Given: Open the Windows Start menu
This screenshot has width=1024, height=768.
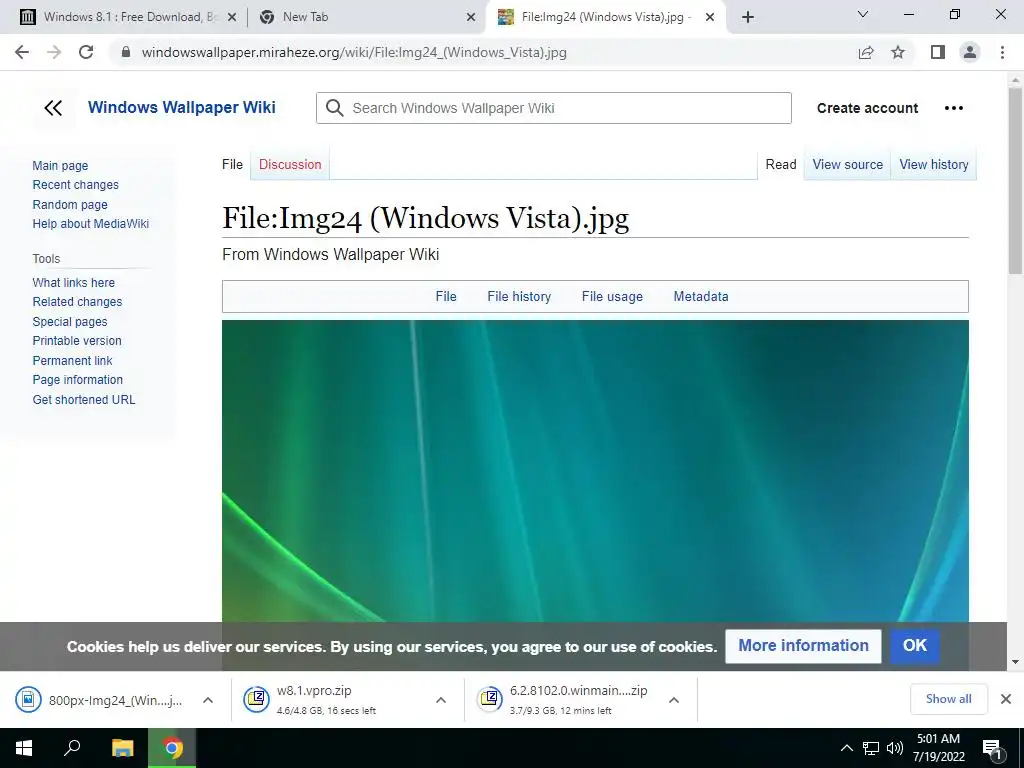Looking at the screenshot, I should click(x=24, y=748).
